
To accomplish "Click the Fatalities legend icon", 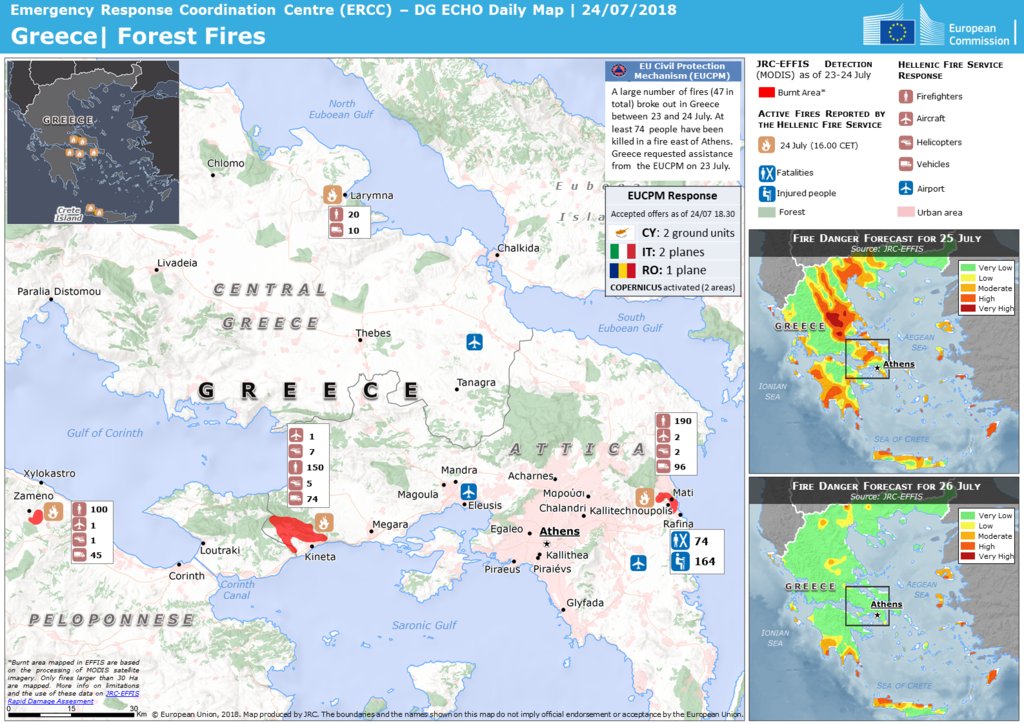I will [x=767, y=173].
